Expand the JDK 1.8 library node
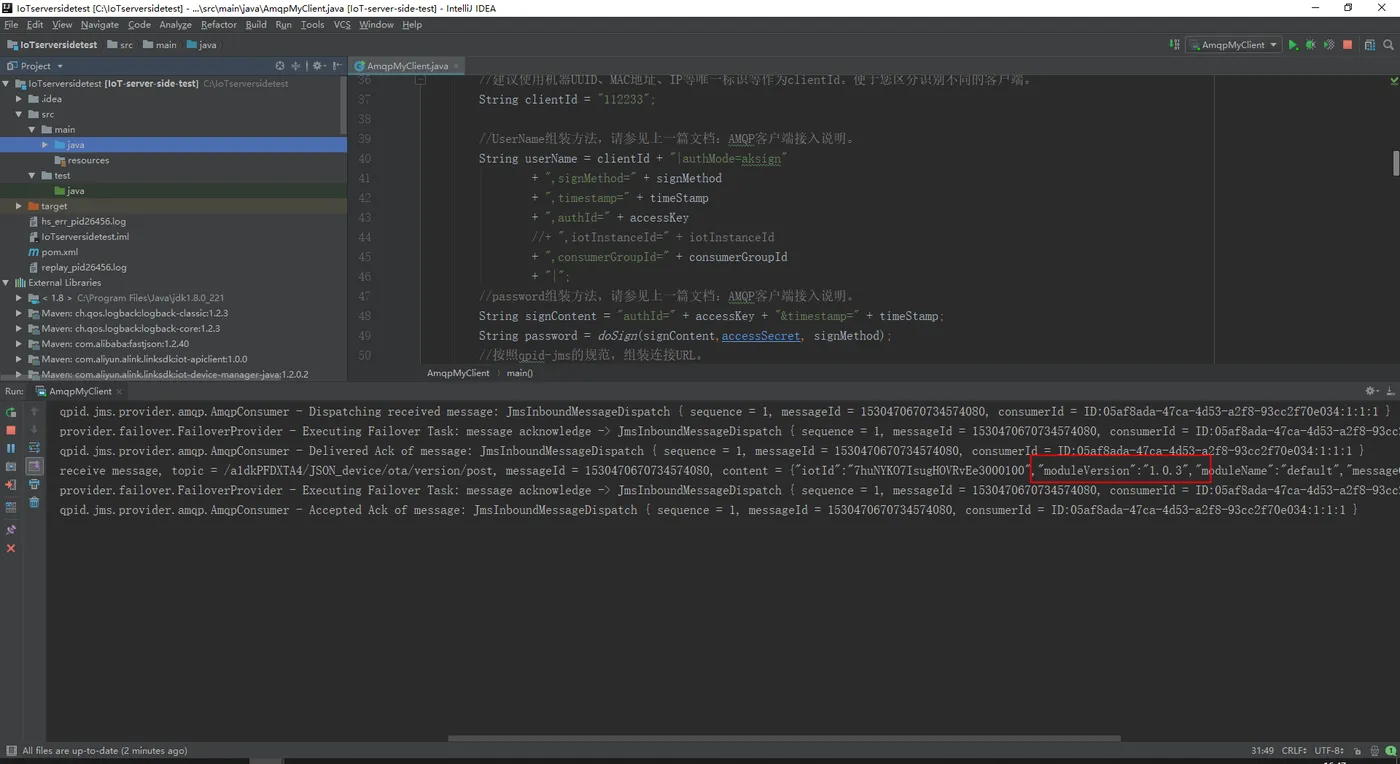Viewport: 1400px width, 764px height. (19, 298)
